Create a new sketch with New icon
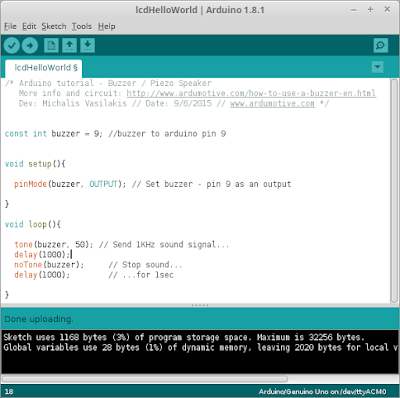This screenshot has height=398, width=400. 51,45
